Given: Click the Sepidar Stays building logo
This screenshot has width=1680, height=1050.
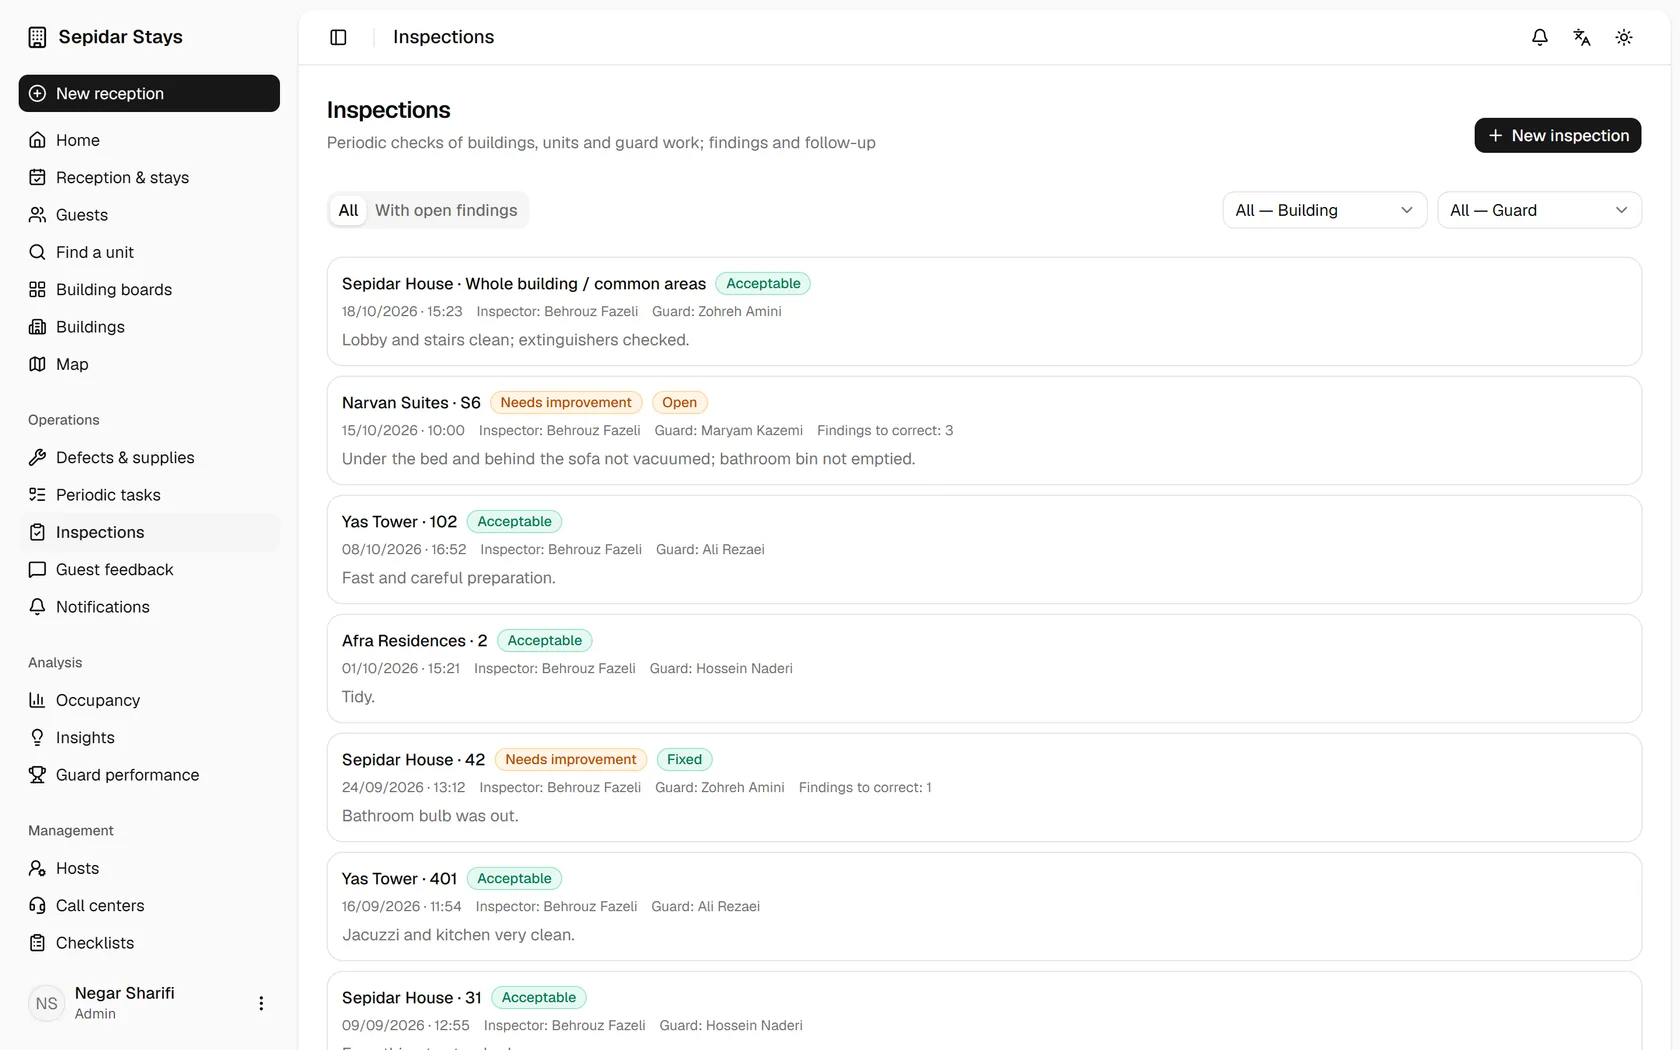Looking at the screenshot, I should point(37,37).
